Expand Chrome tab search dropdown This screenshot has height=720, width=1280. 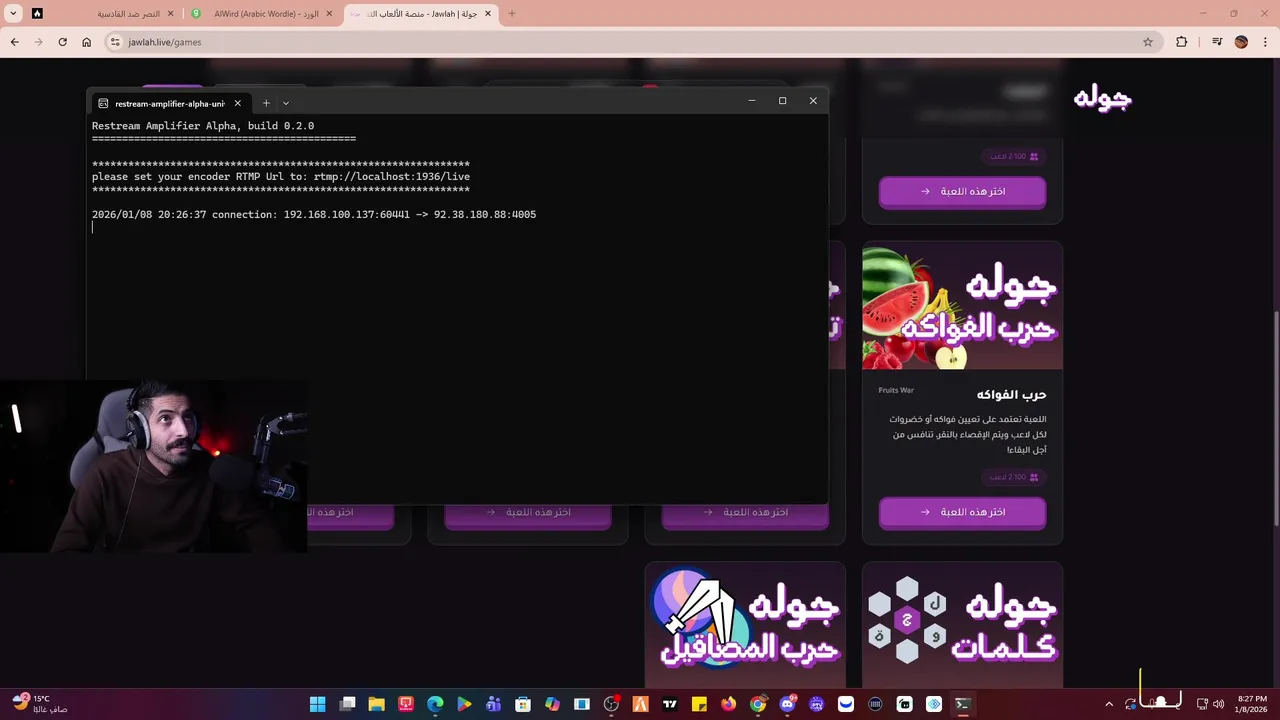pyautogui.click(x=13, y=14)
